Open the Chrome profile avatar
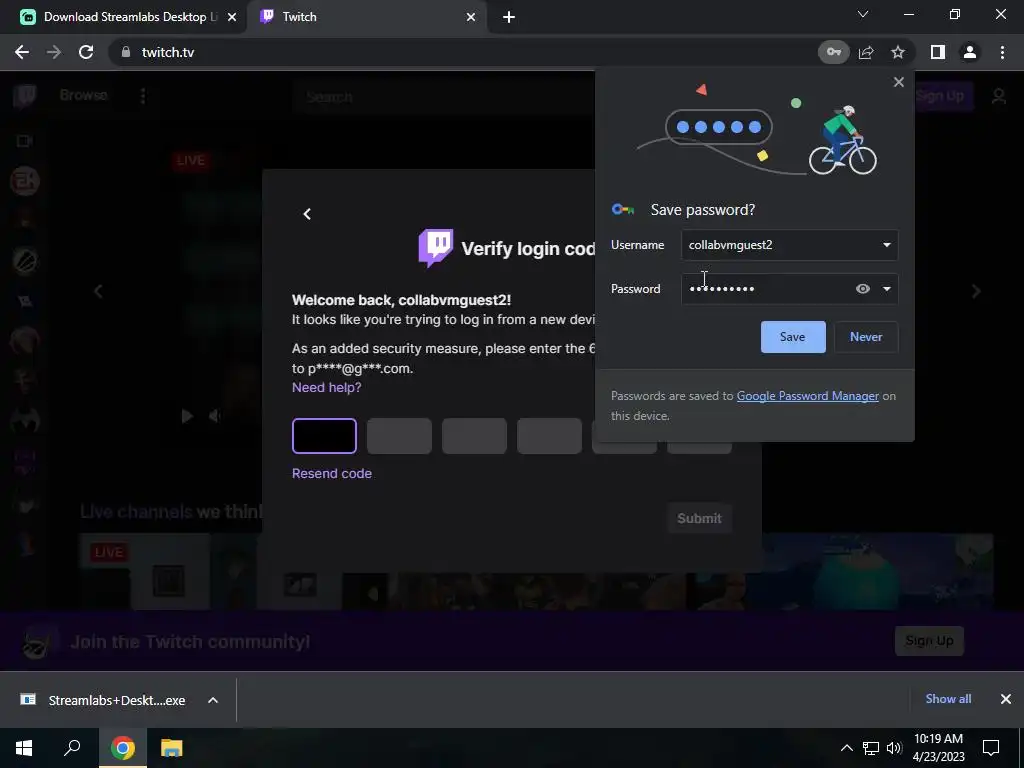Image resolution: width=1024 pixels, height=768 pixels. pyautogui.click(x=970, y=52)
